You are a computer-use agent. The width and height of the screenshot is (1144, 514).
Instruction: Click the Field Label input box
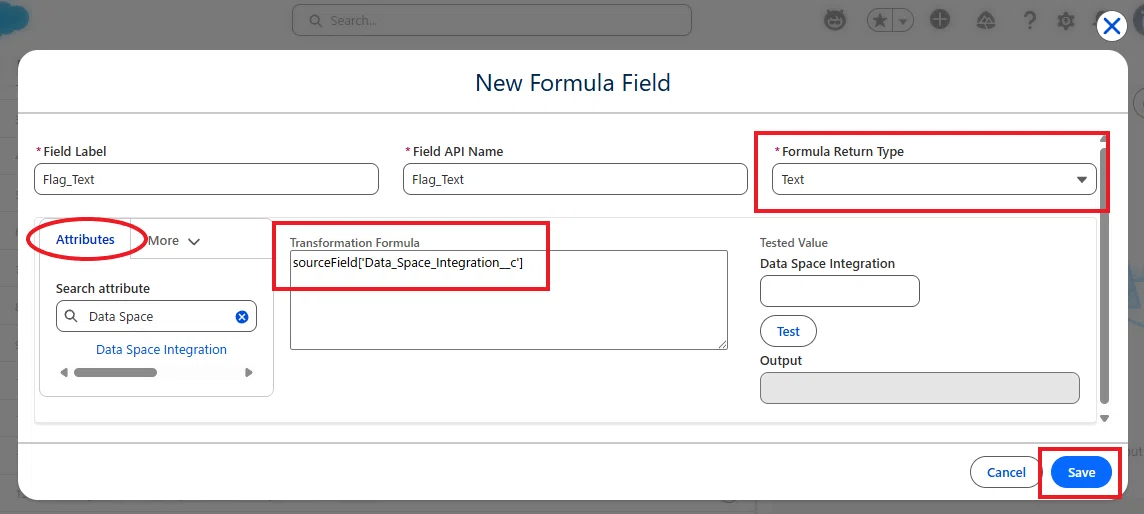[x=206, y=179]
